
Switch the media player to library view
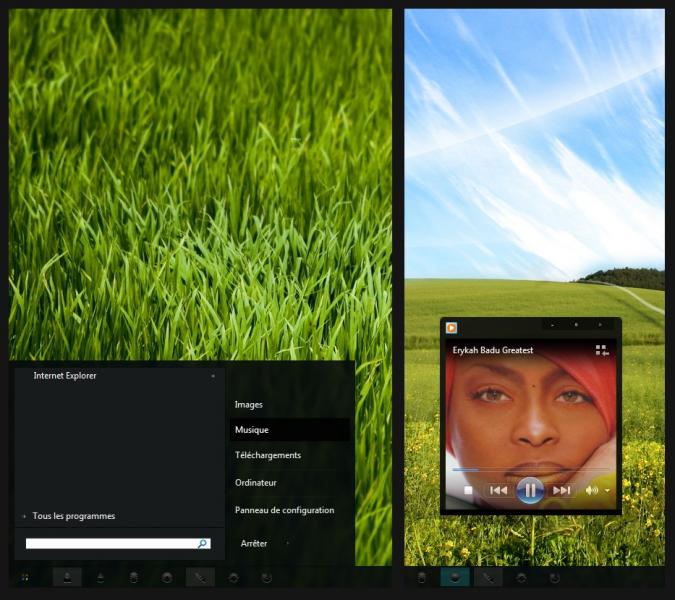(602, 350)
